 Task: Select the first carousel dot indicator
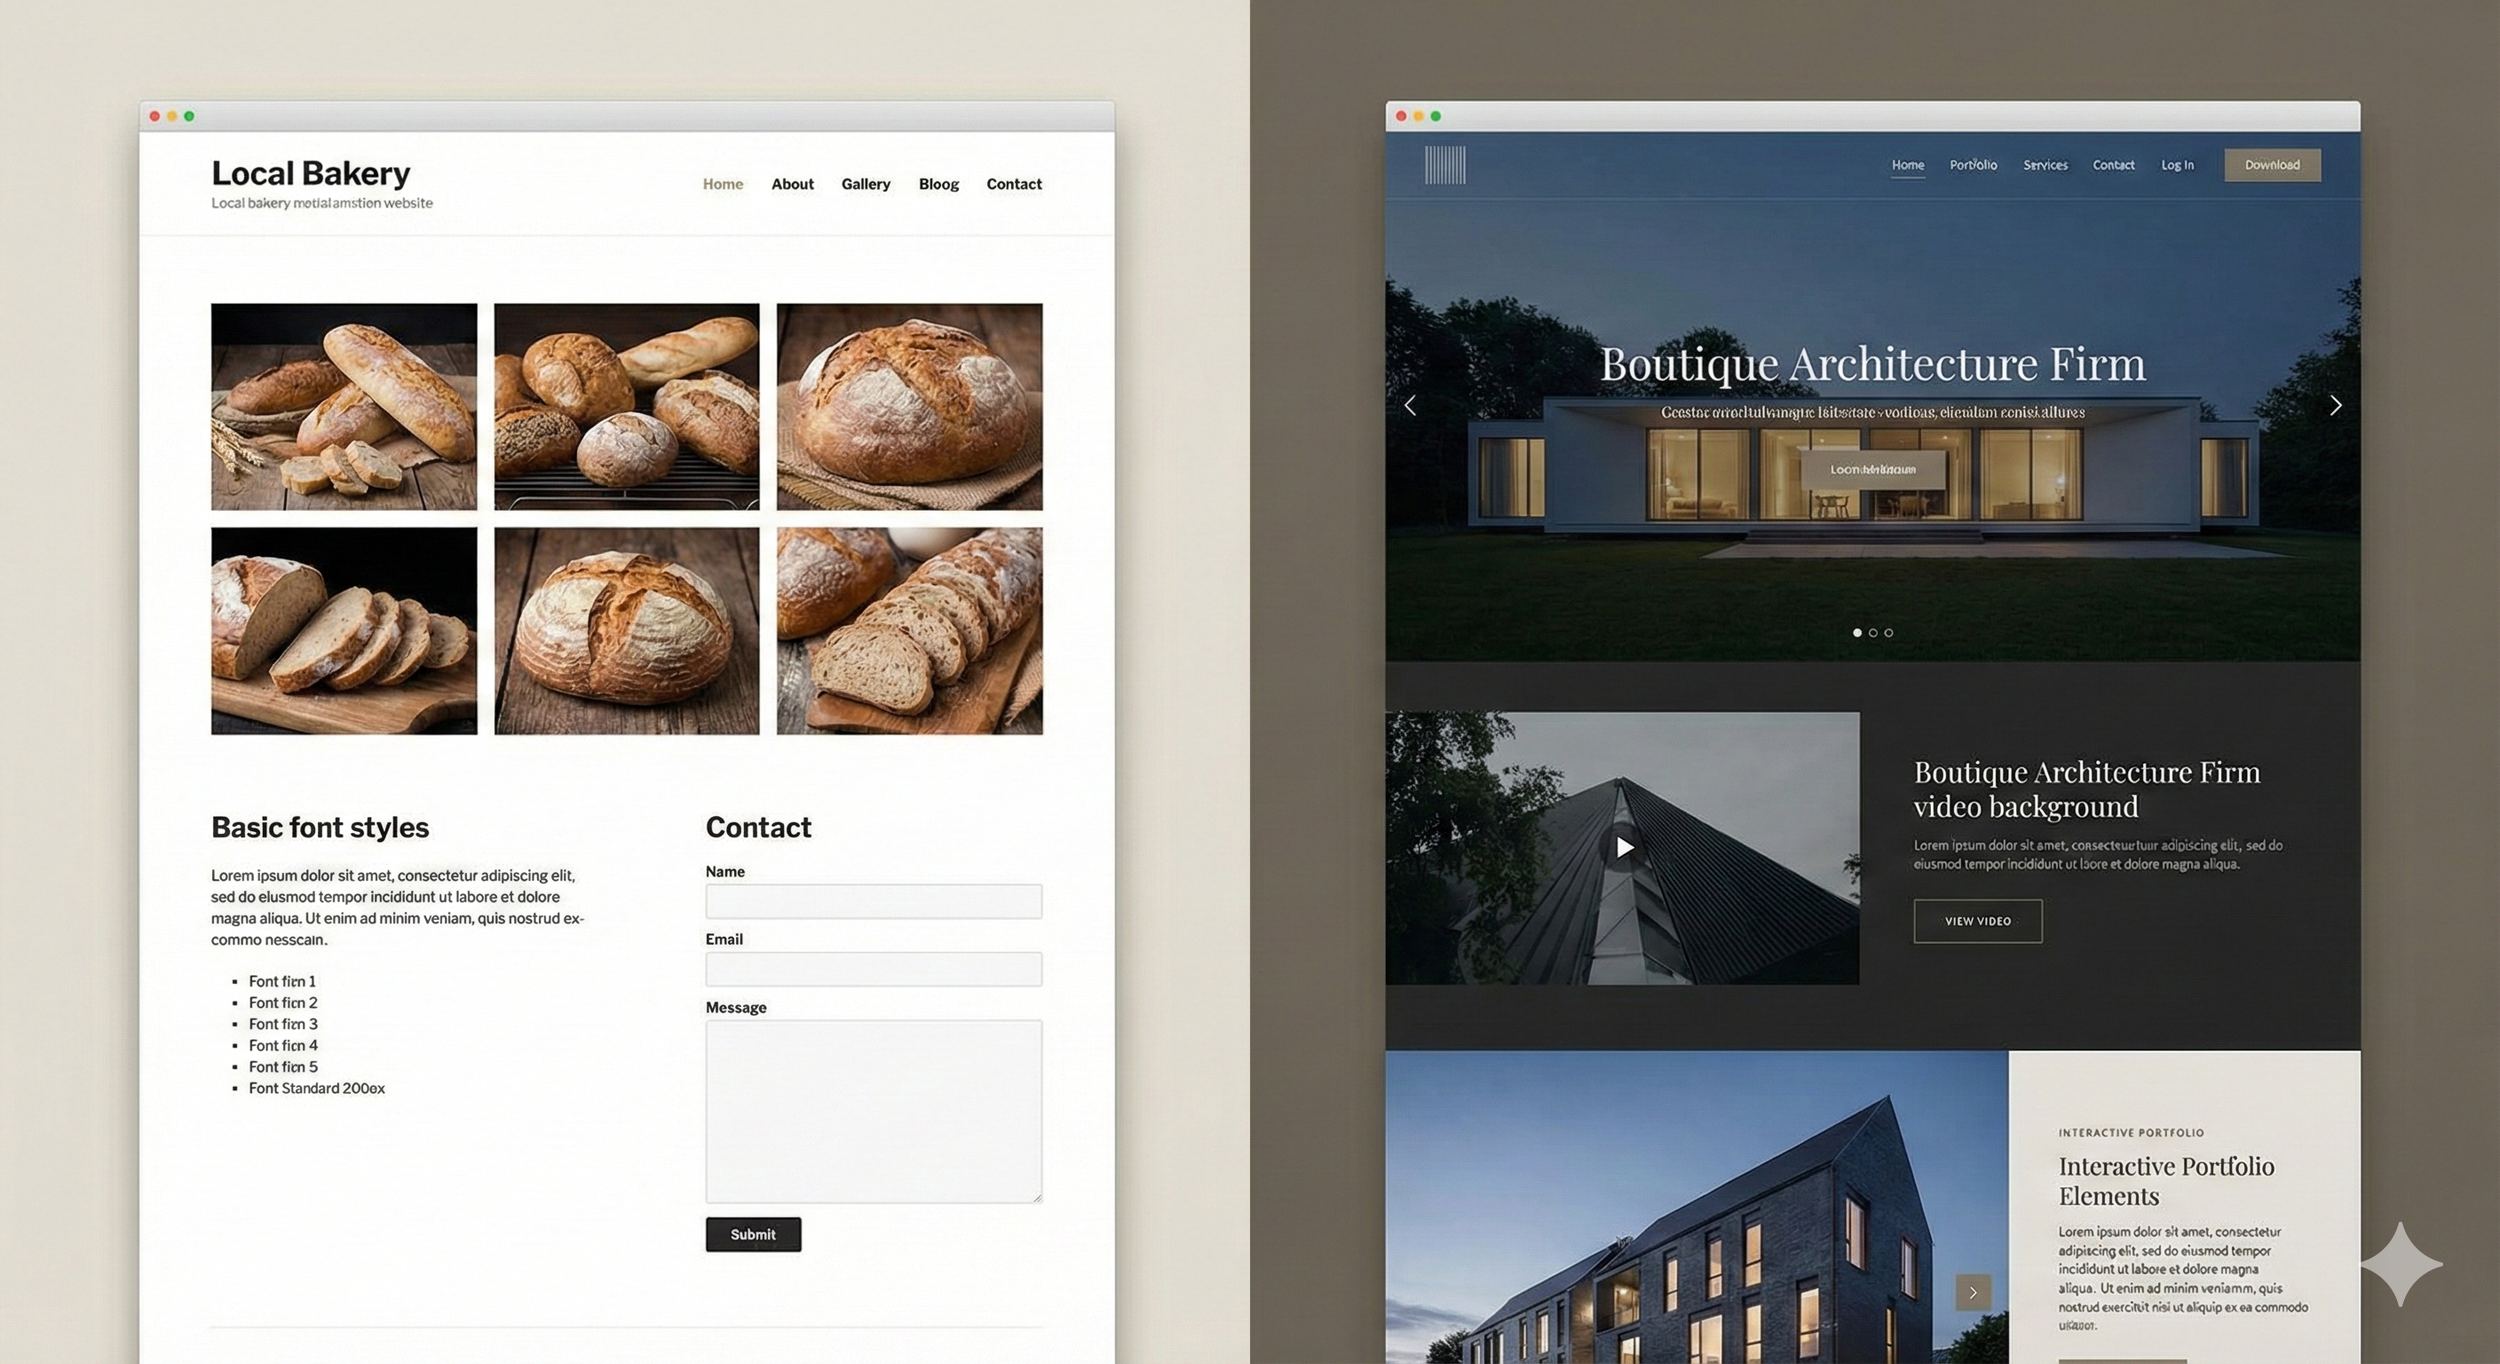tap(1857, 633)
